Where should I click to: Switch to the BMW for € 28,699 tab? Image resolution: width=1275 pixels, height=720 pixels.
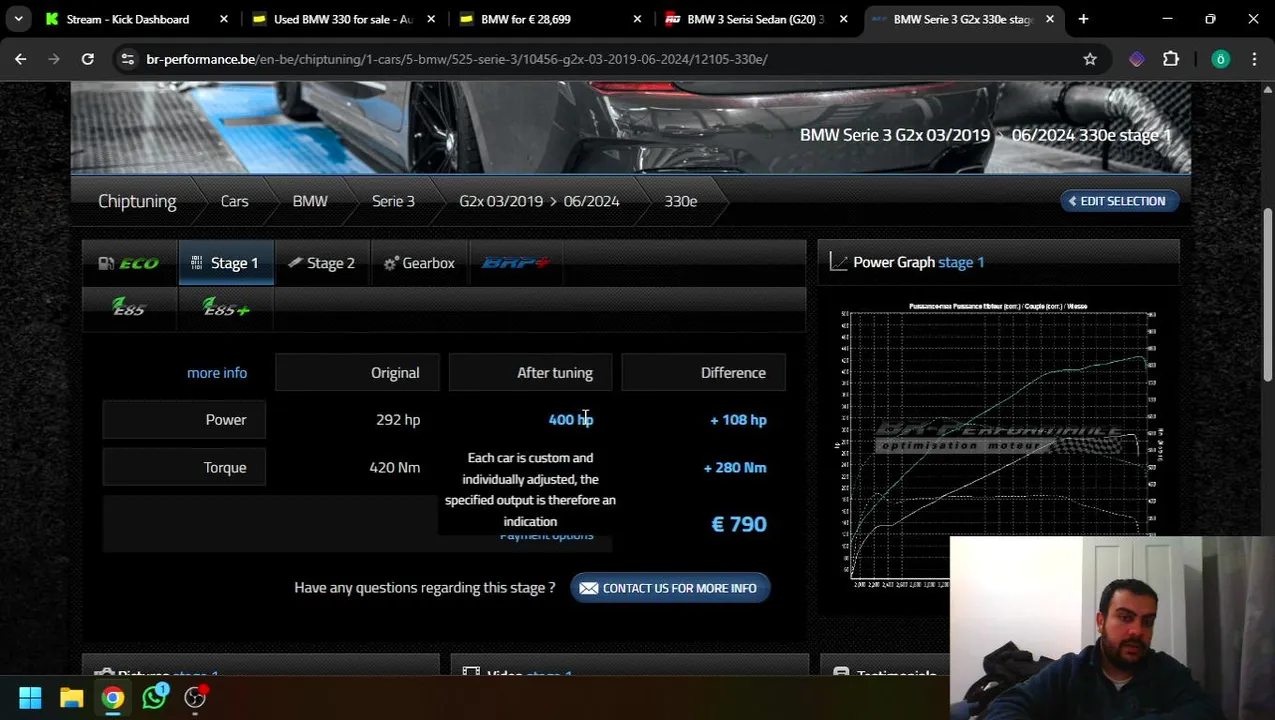tap(525, 19)
